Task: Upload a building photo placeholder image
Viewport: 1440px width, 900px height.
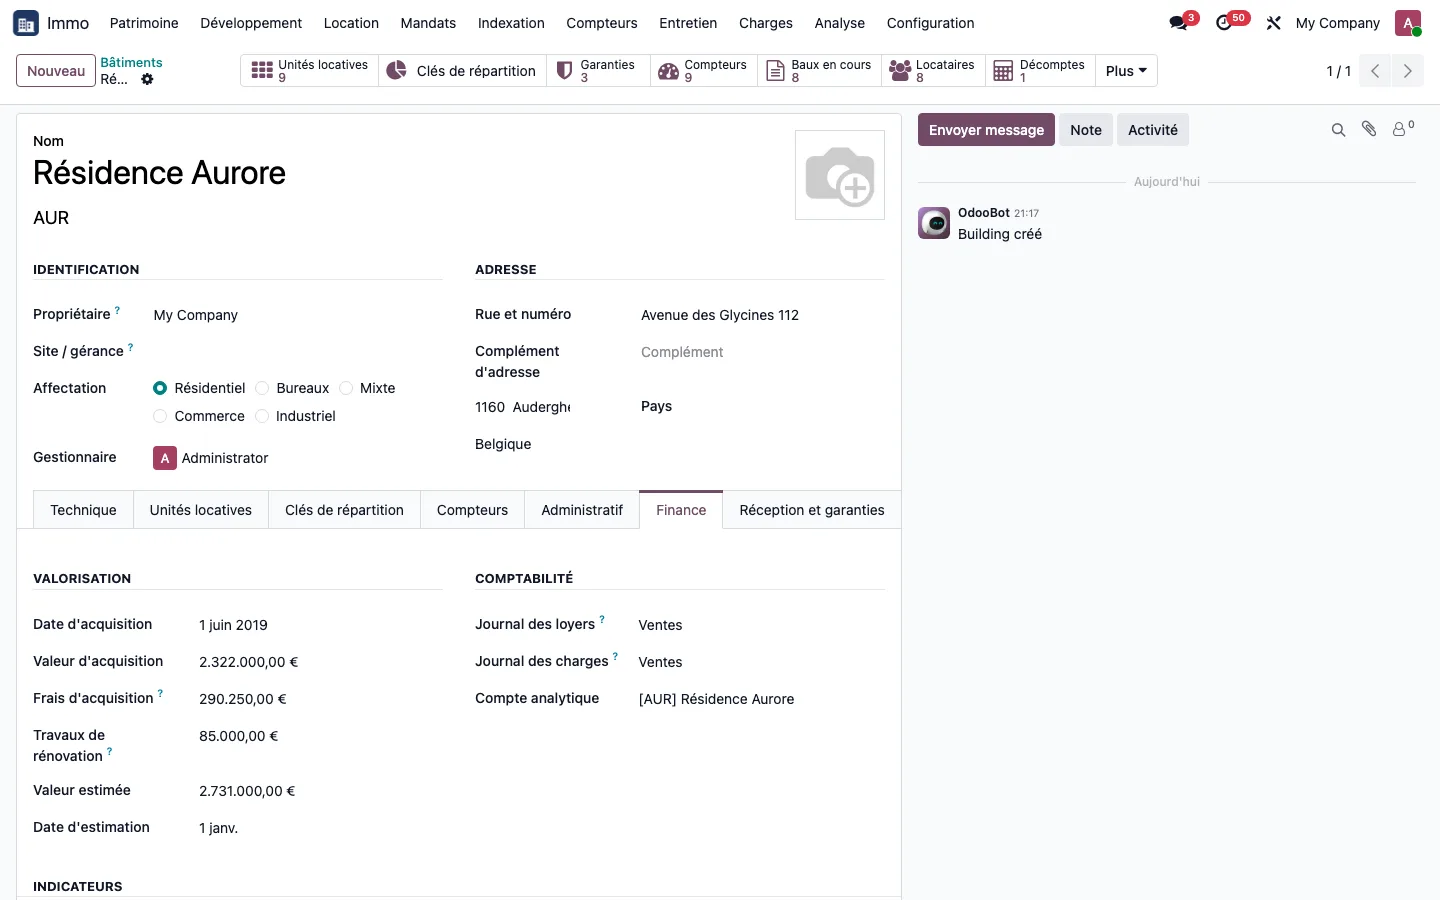Action: click(840, 175)
